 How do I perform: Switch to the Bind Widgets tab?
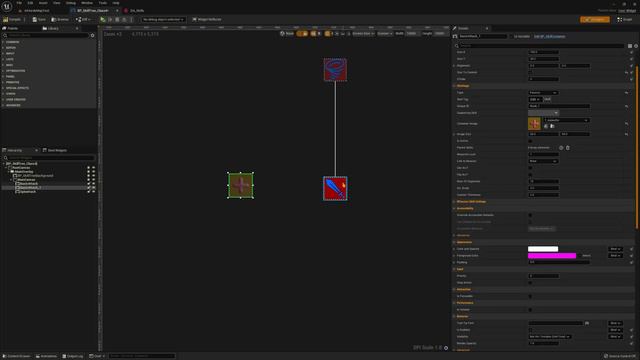tap(55, 150)
